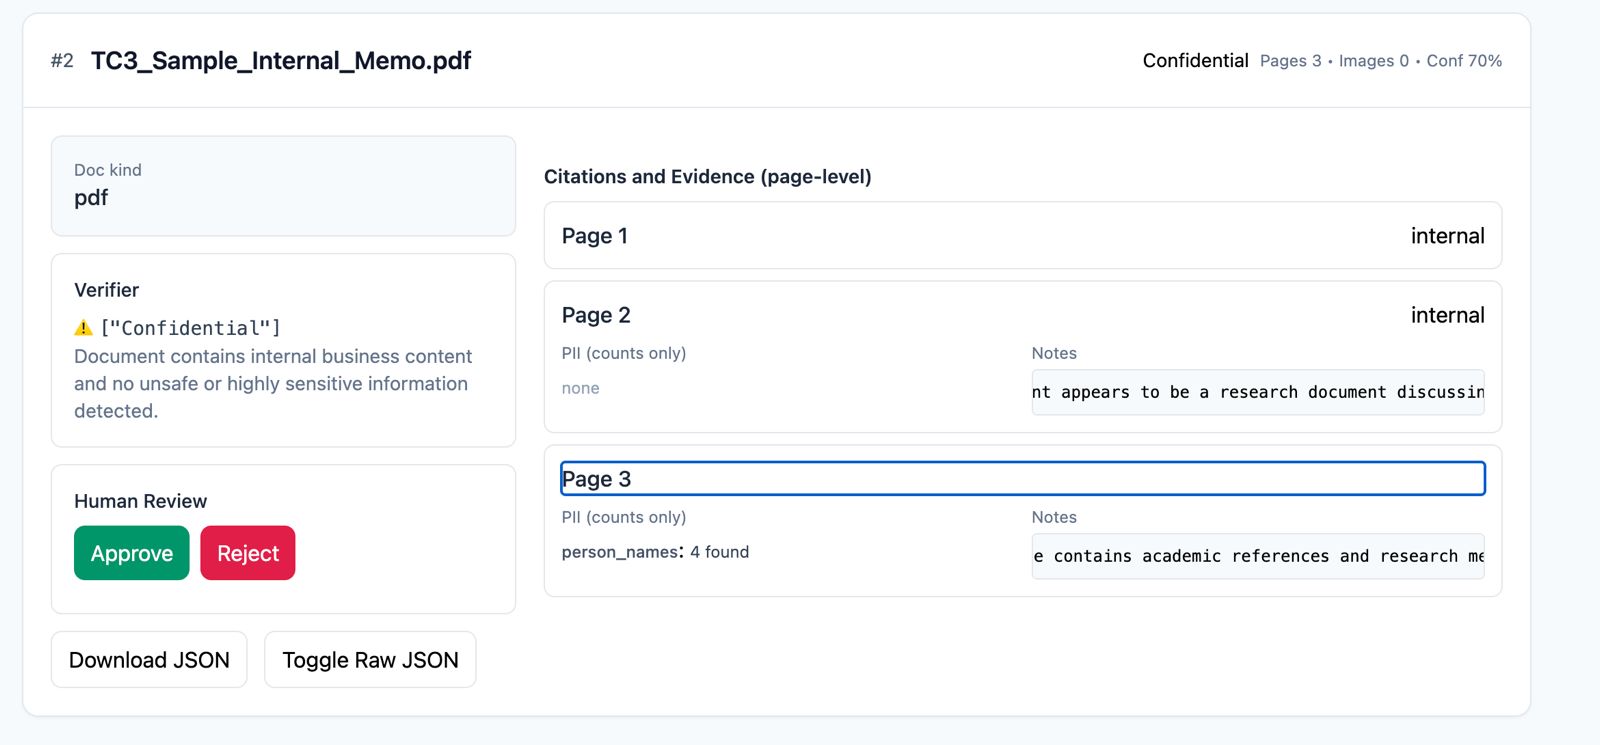Viewport: 1600px width, 745px height.
Task: Click the Conf 70% confidence indicator
Action: coord(1464,61)
